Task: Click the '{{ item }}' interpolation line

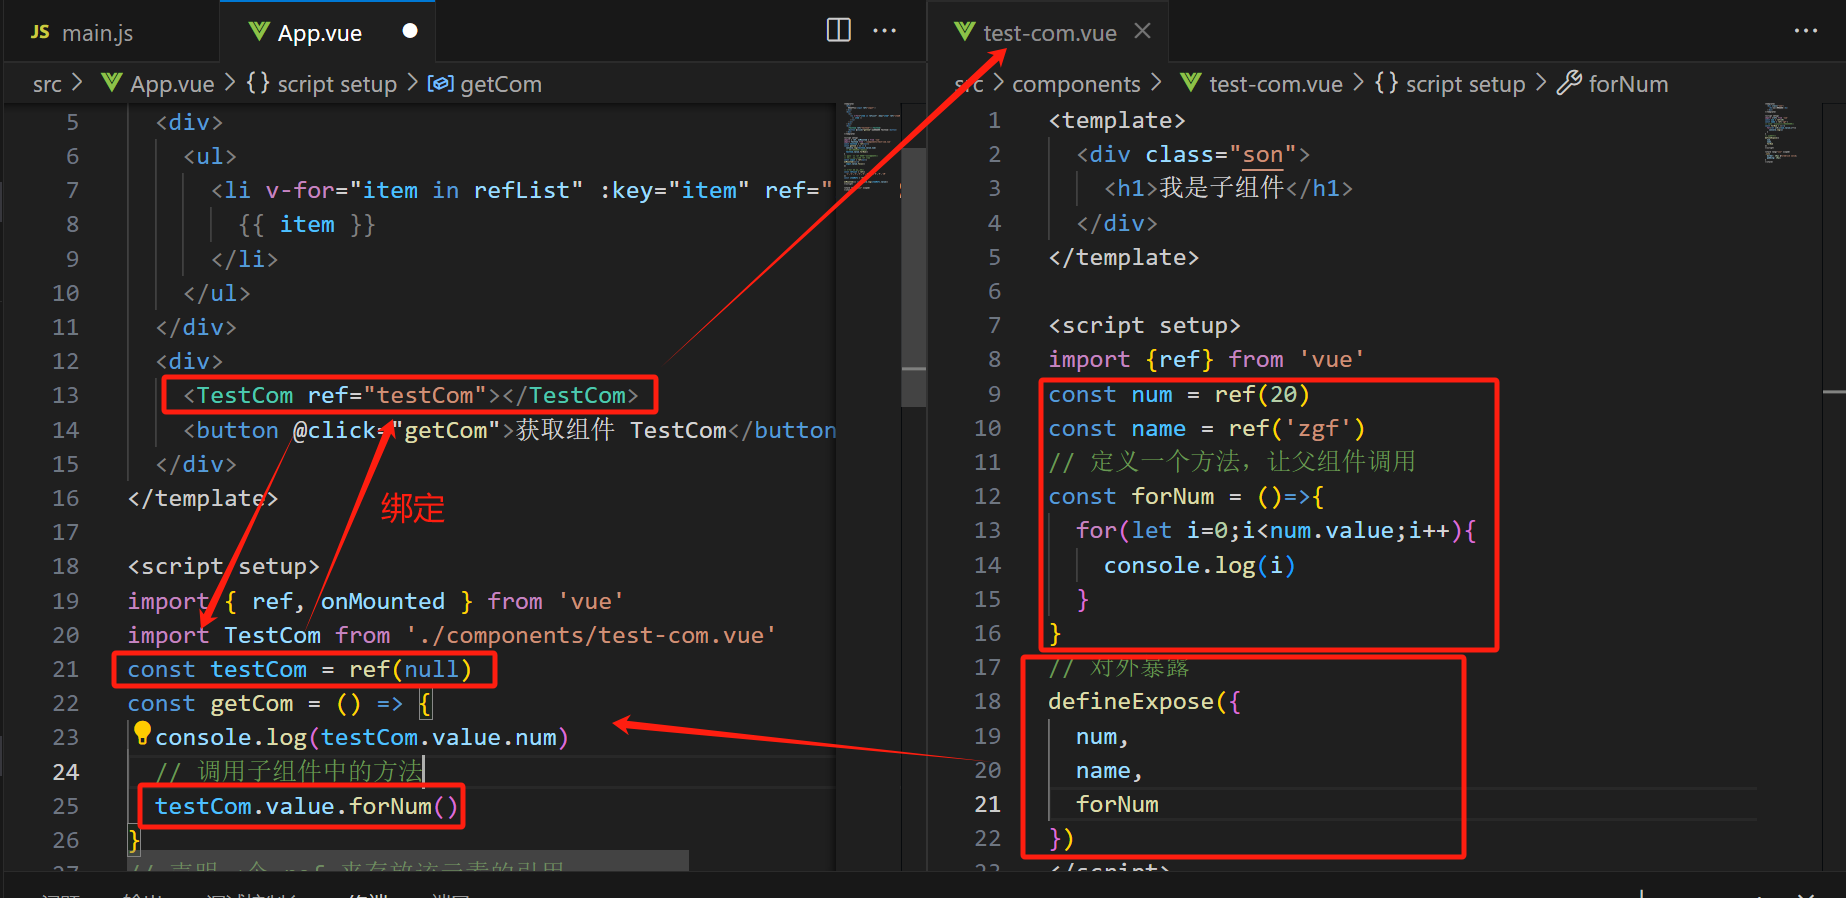Action: click(307, 224)
